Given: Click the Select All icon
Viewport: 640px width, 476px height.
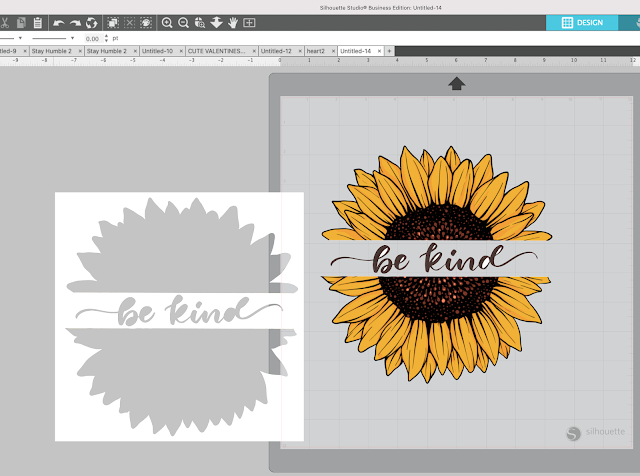Looking at the screenshot, I should pyautogui.click(x=113, y=22).
